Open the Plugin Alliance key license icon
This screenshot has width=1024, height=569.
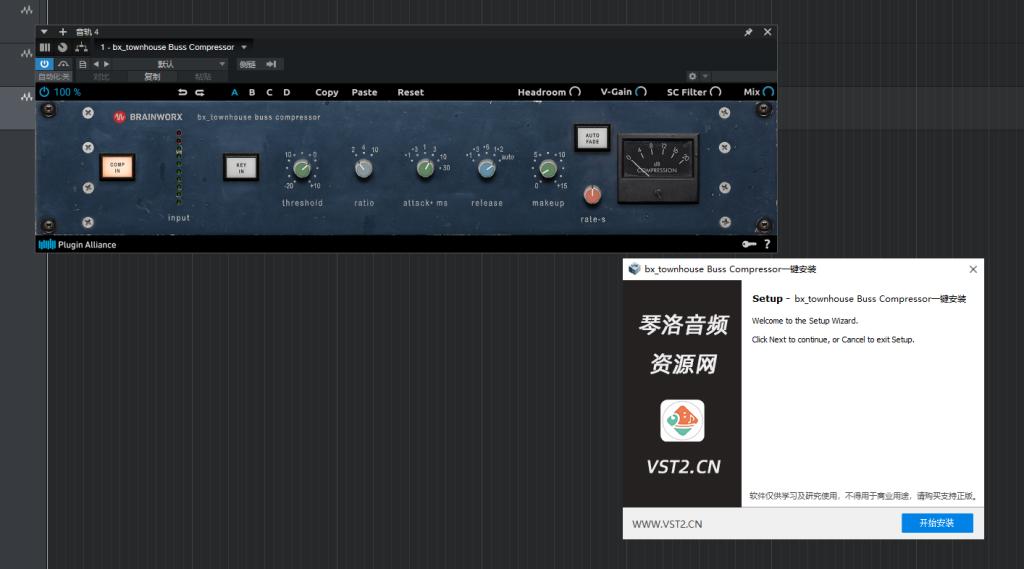click(x=749, y=244)
